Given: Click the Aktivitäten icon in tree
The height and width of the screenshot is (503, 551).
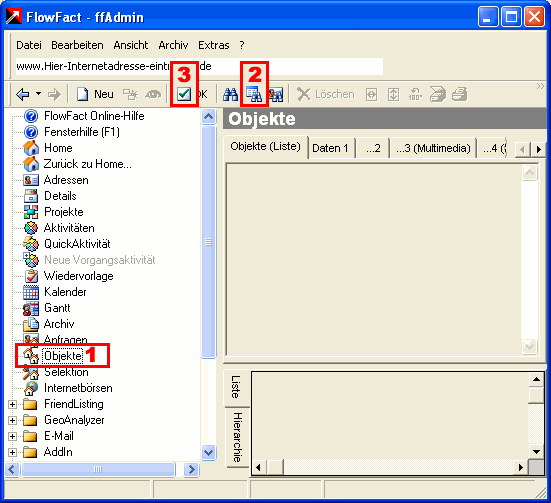Looking at the screenshot, I should click(x=31, y=228).
